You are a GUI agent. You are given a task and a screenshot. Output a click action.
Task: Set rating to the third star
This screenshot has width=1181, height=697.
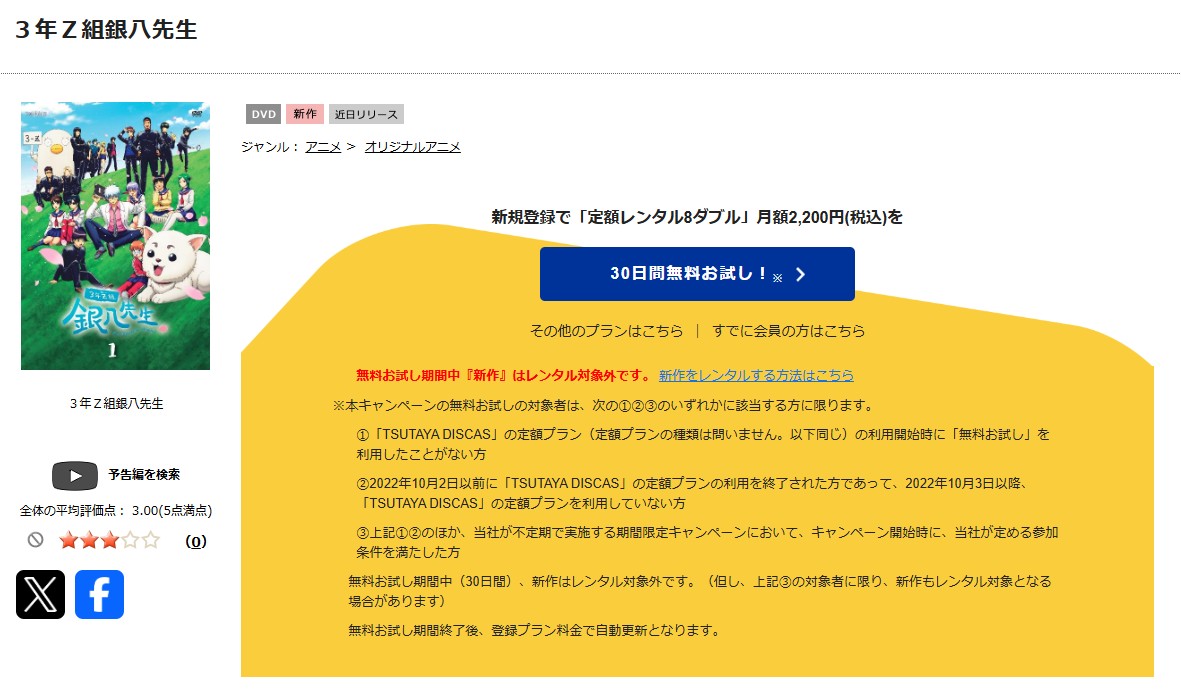[109, 541]
